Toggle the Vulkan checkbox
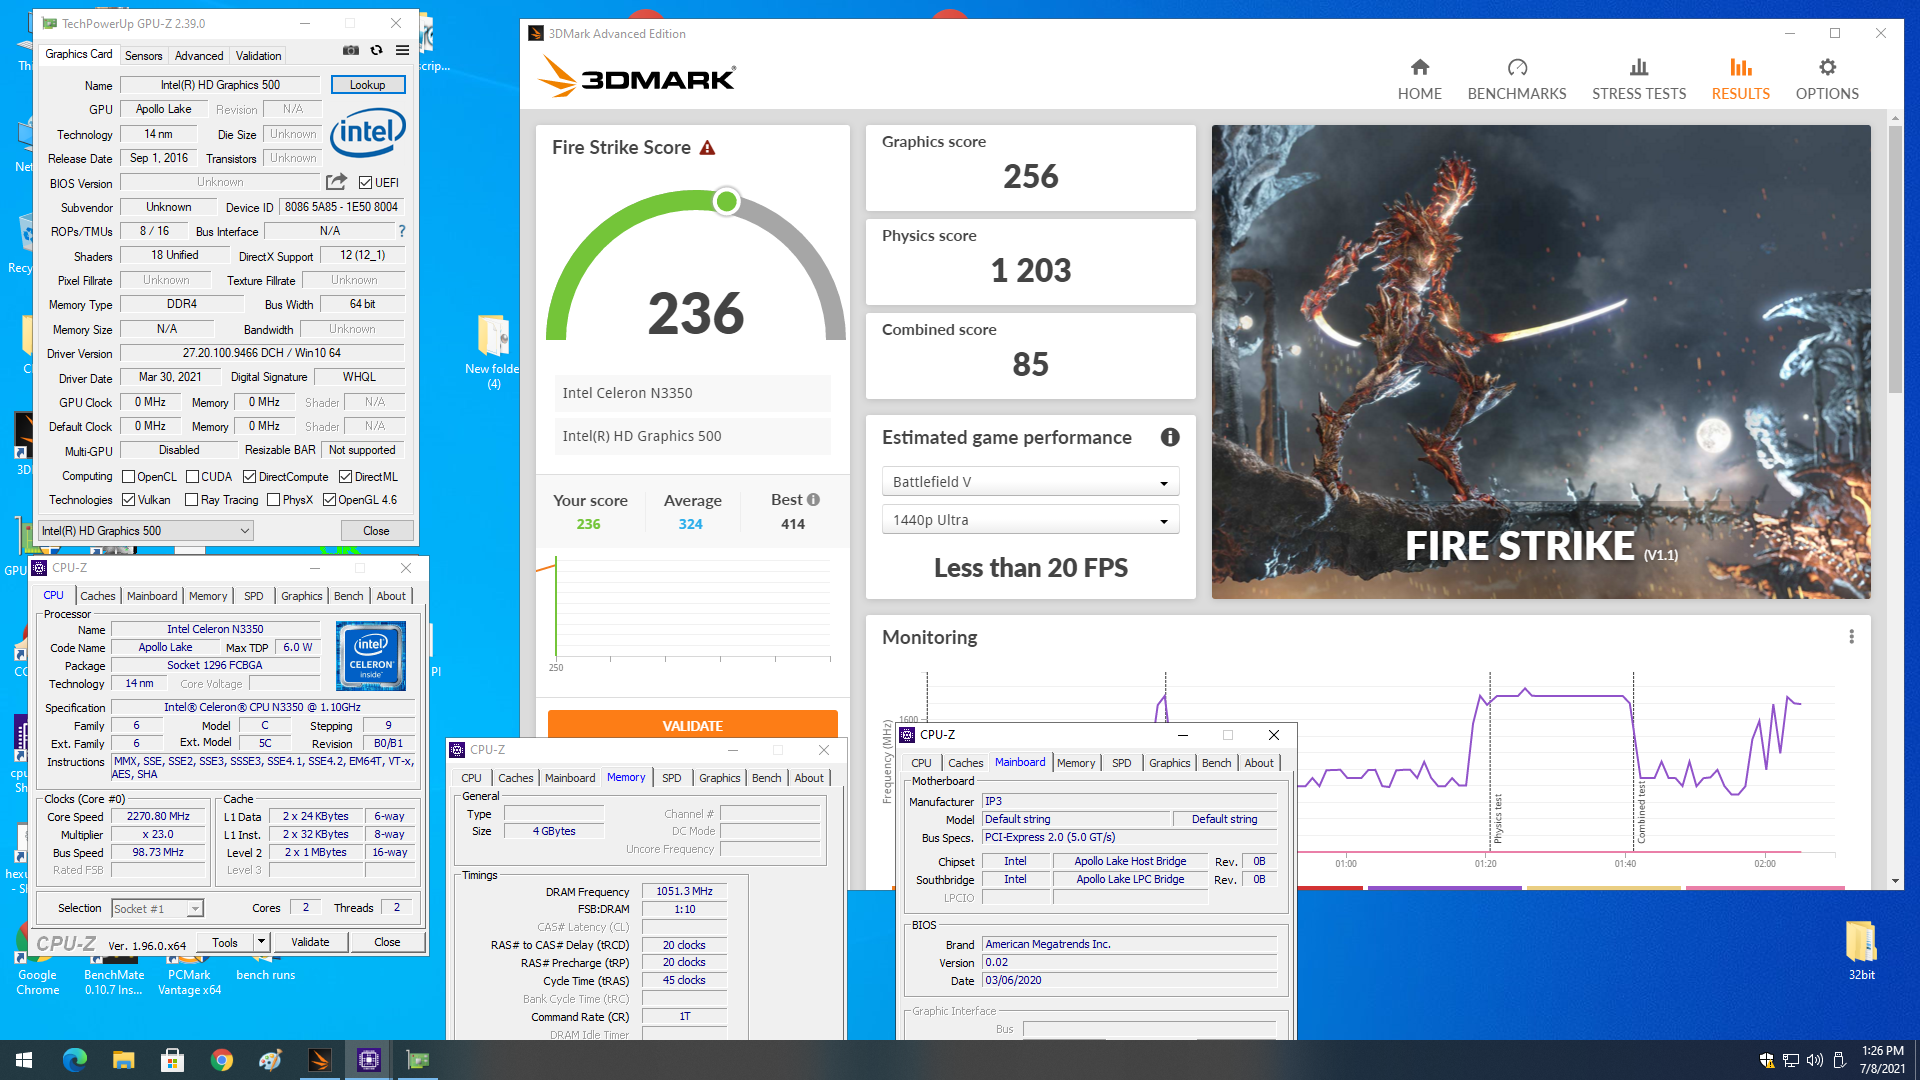This screenshot has width=1920, height=1080. point(128,500)
